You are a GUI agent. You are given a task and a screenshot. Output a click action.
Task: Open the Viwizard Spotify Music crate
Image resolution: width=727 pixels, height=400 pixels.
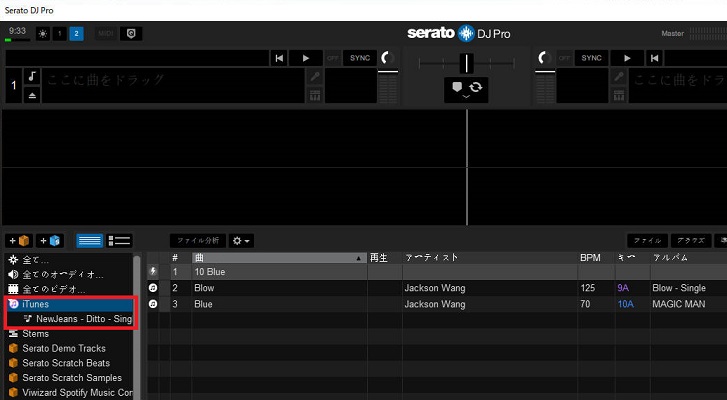tap(70, 393)
